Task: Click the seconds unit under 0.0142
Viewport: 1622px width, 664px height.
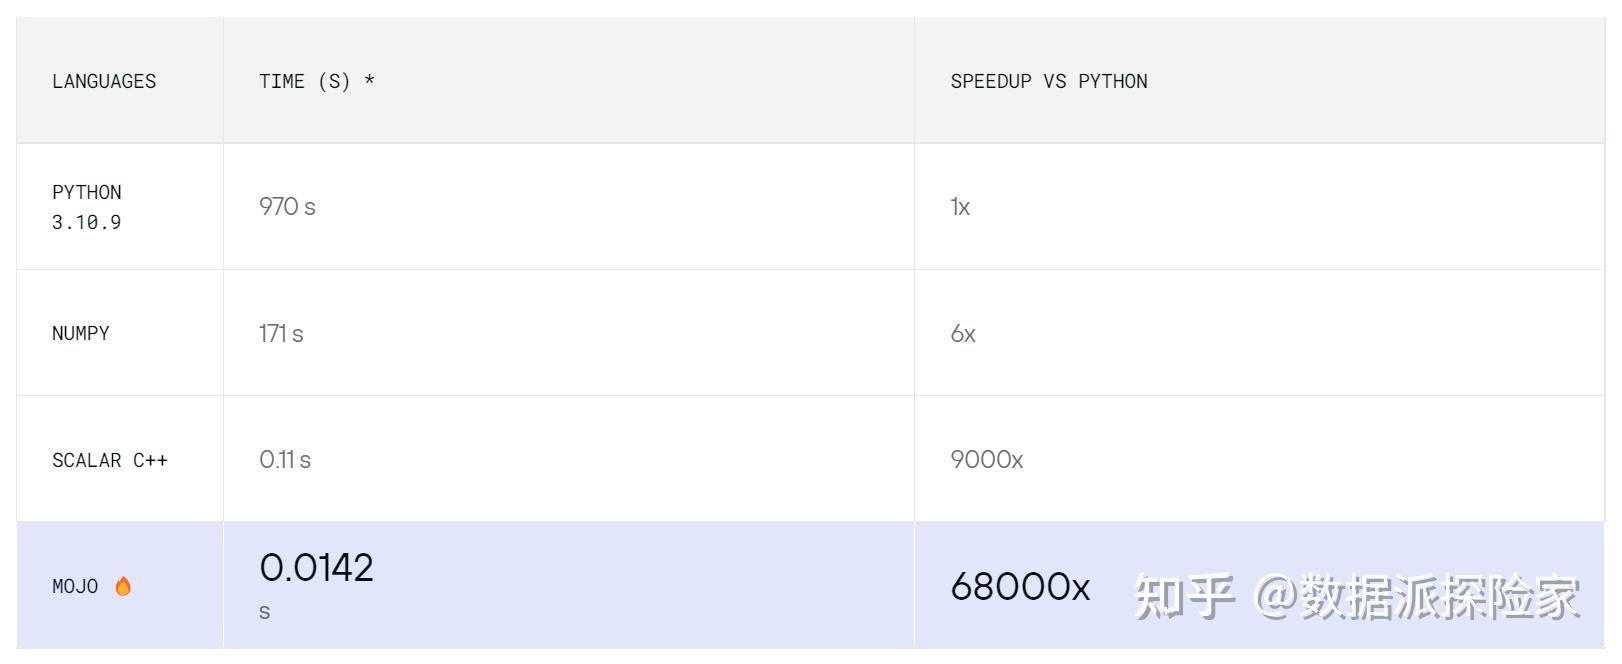Action: [265, 612]
